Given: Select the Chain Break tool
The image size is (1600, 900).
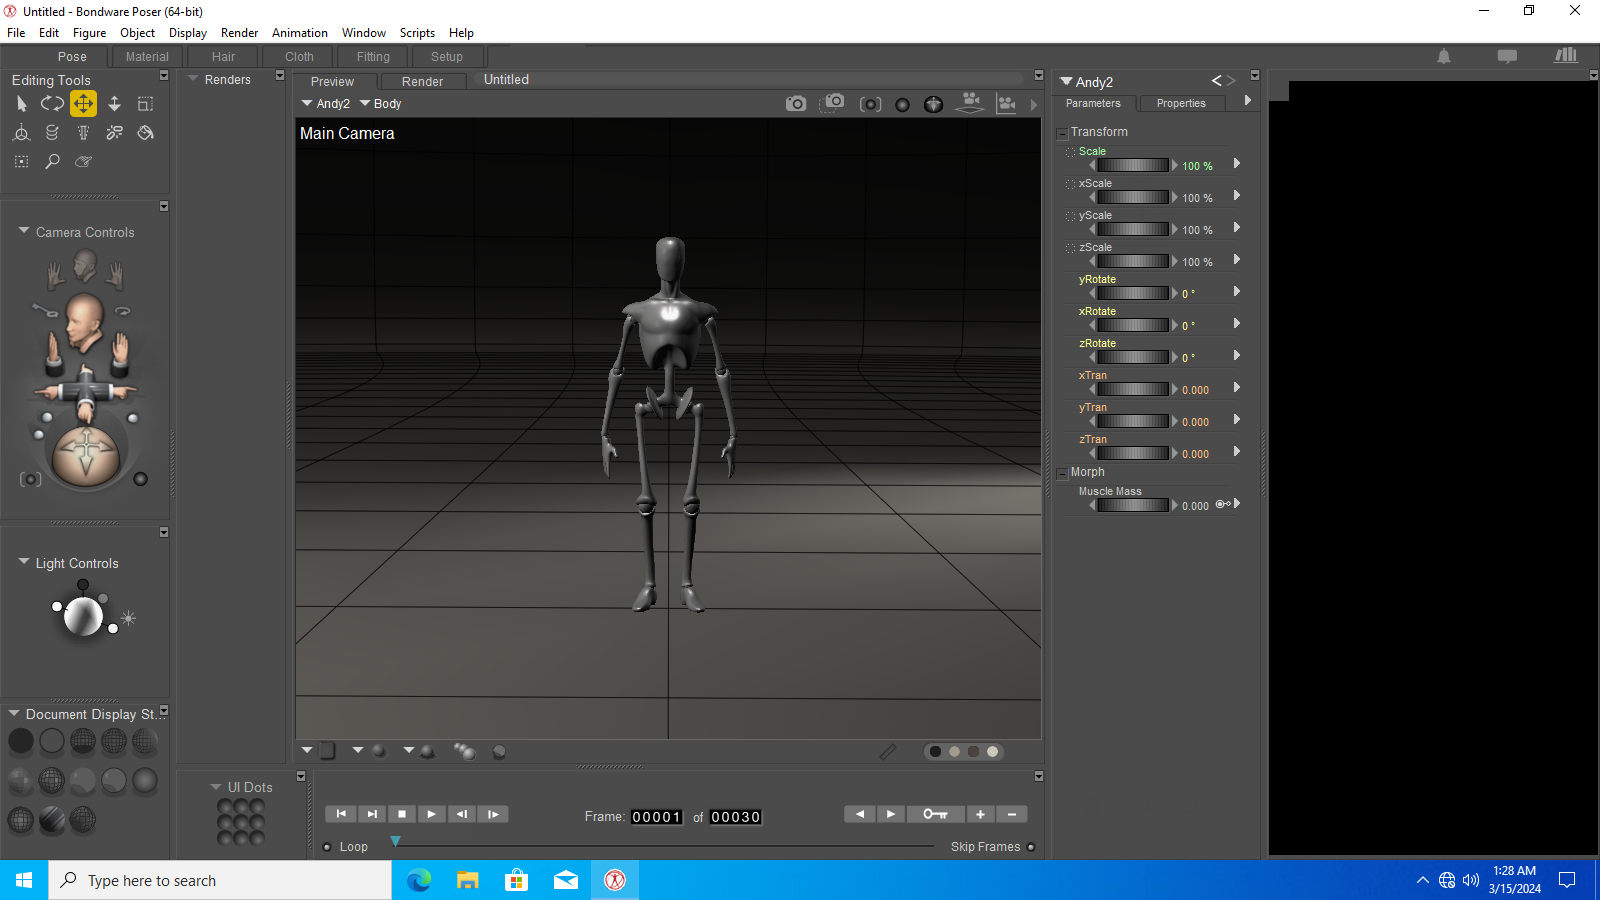Looking at the screenshot, I should coord(114,132).
